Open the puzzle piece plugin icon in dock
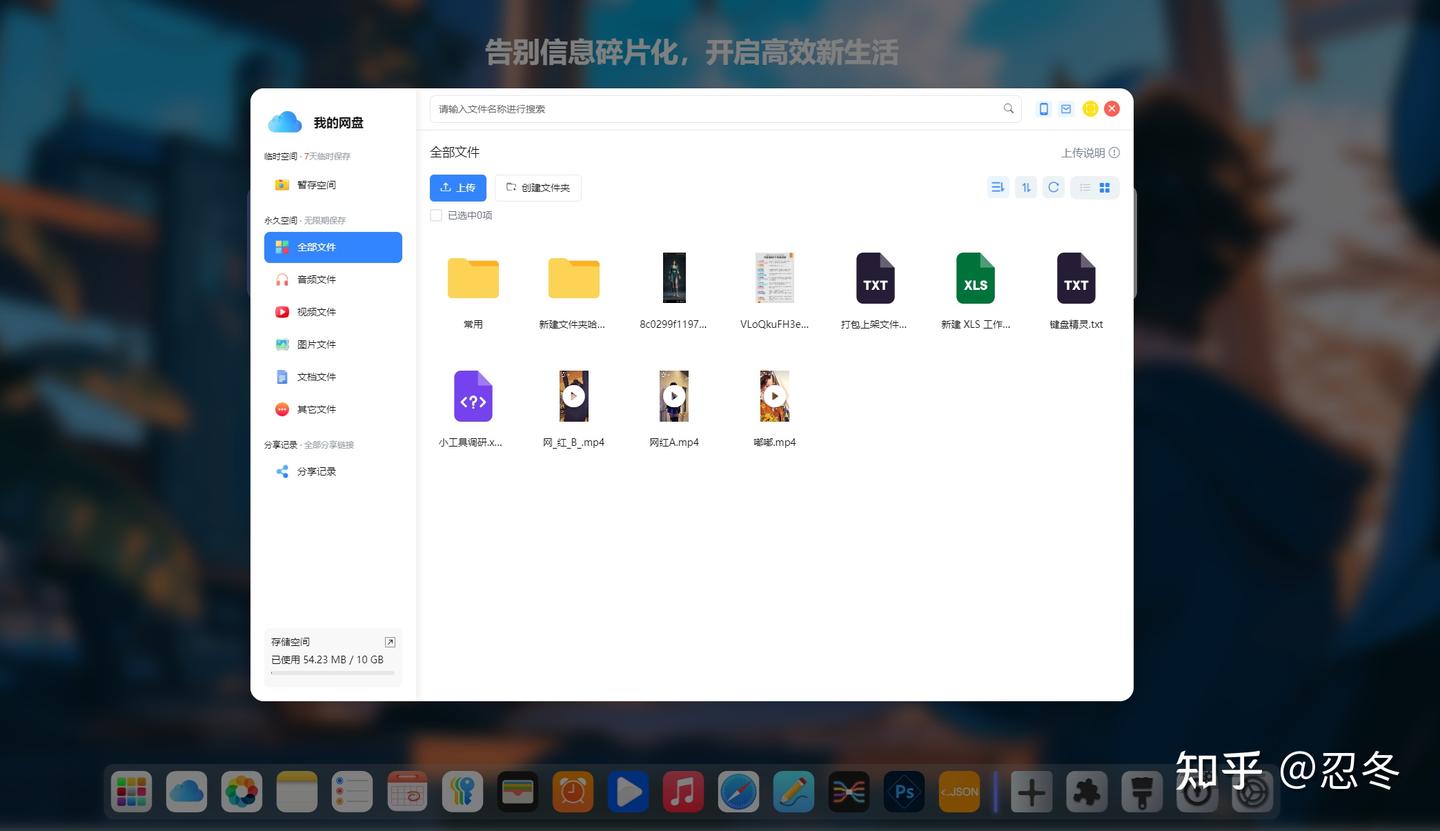 click(1086, 794)
